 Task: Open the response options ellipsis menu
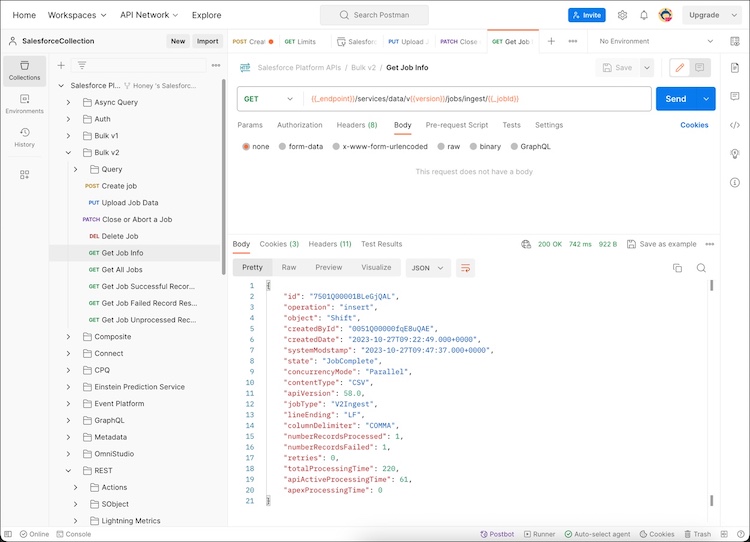pos(710,244)
